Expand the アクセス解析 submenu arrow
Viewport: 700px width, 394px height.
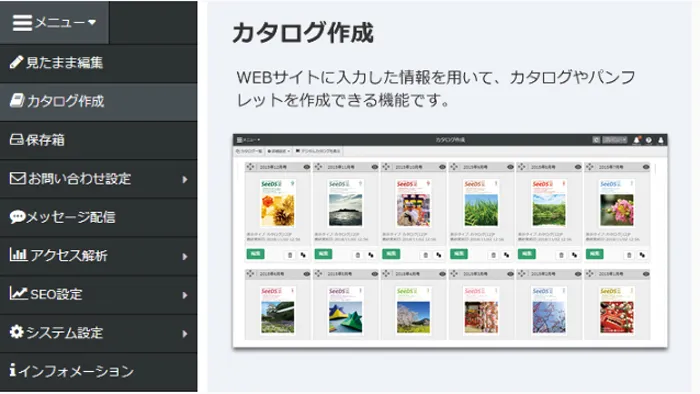(x=185, y=257)
